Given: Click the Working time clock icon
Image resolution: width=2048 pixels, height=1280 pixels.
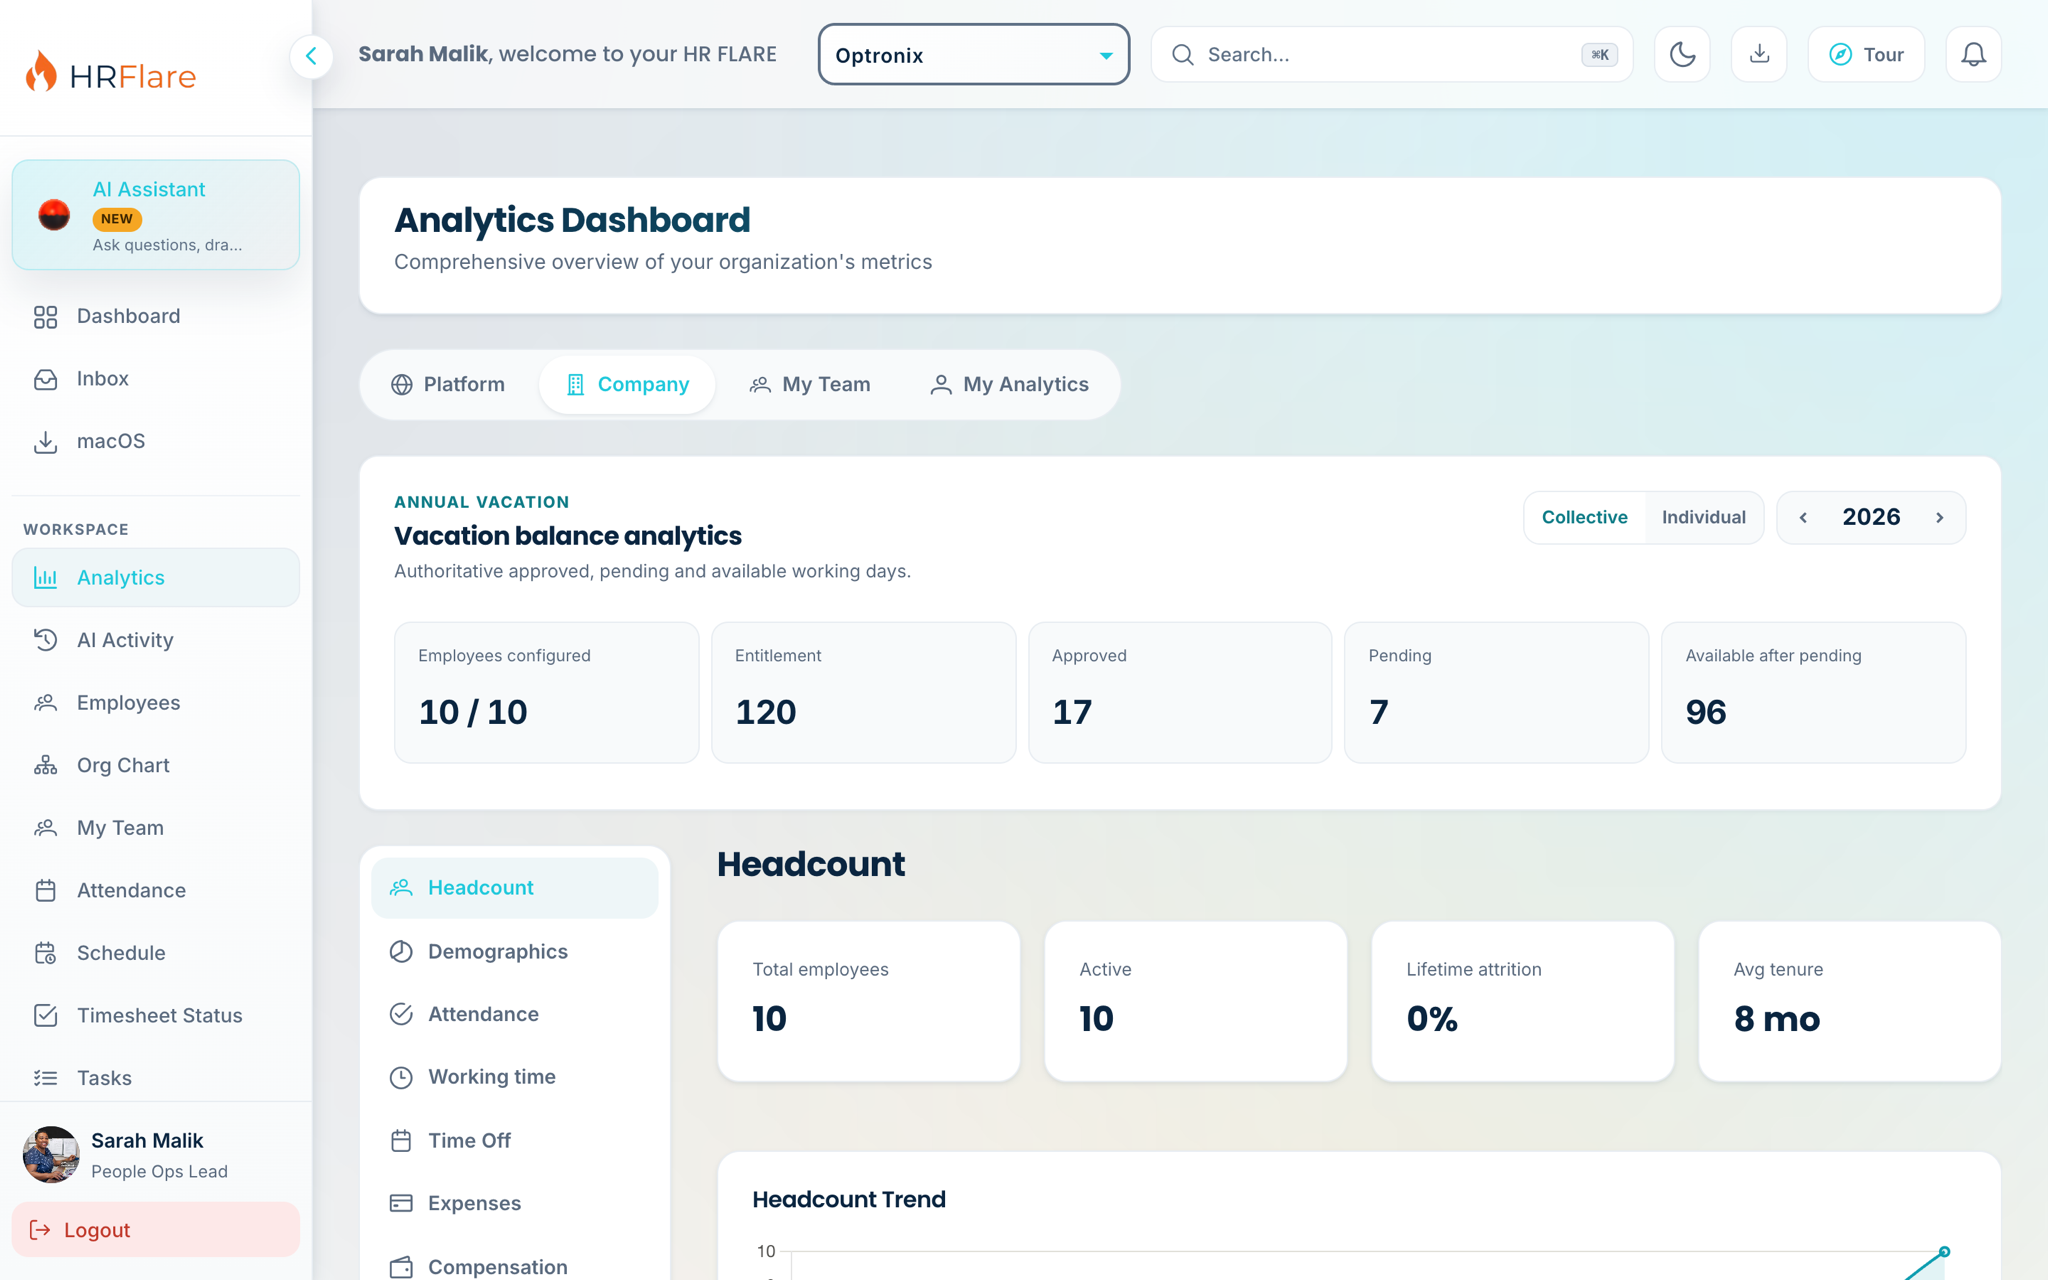Looking at the screenshot, I should coord(401,1077).
